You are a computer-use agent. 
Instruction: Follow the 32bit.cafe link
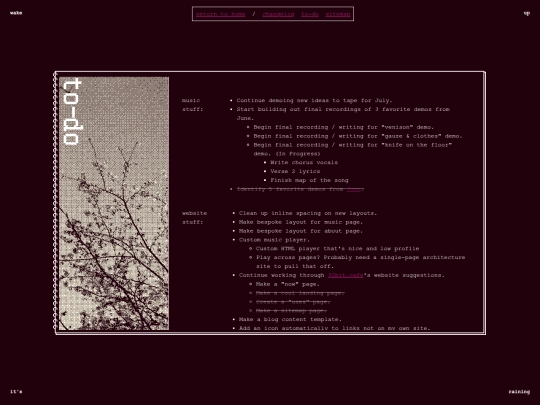(345, 275)
